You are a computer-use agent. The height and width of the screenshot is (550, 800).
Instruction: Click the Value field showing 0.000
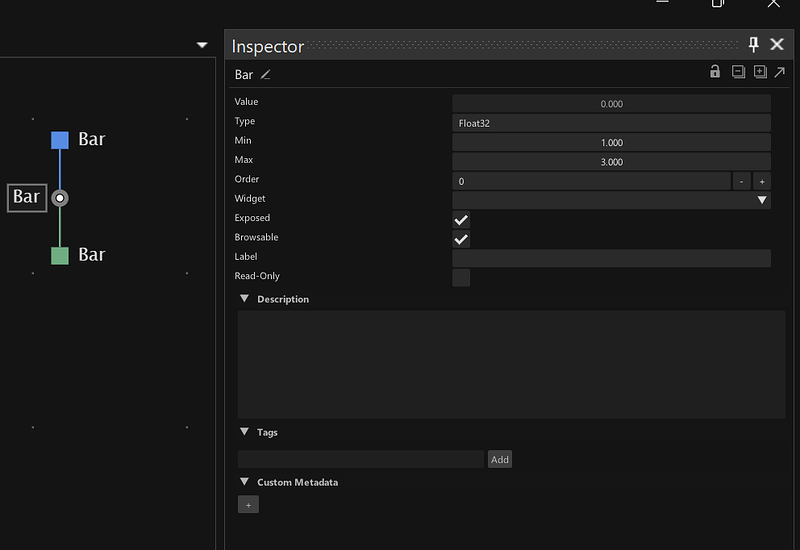[611, 104]
